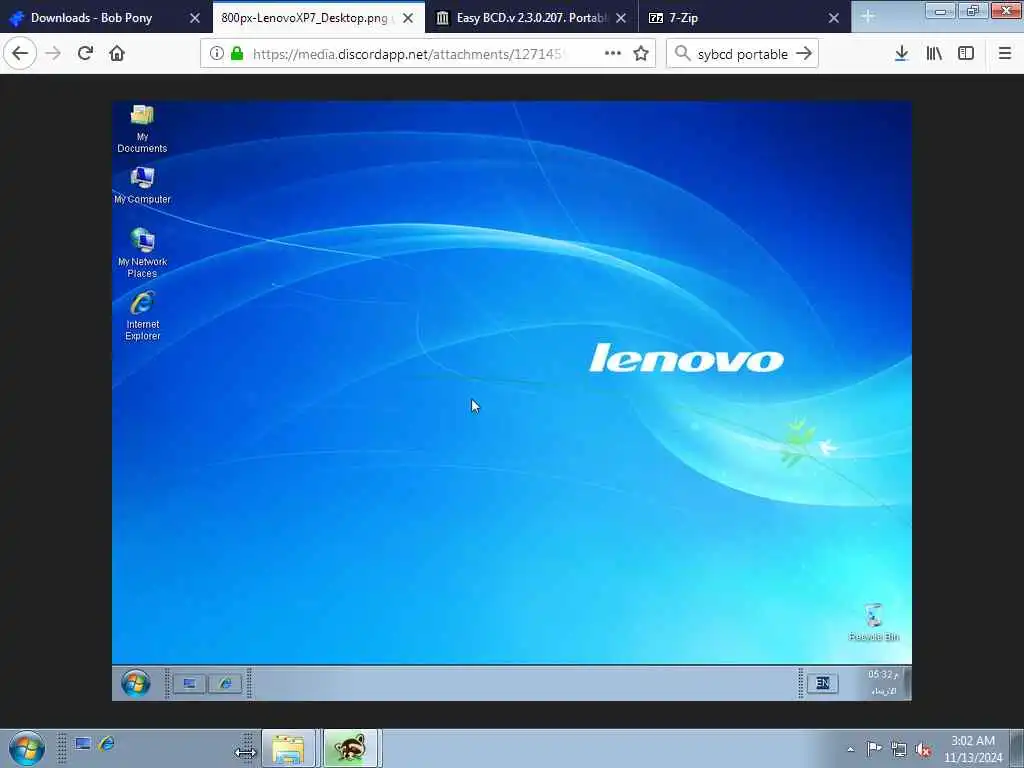
Task: Close the Downloads - Bob Pony tab
Action: (x=195, y=18)
